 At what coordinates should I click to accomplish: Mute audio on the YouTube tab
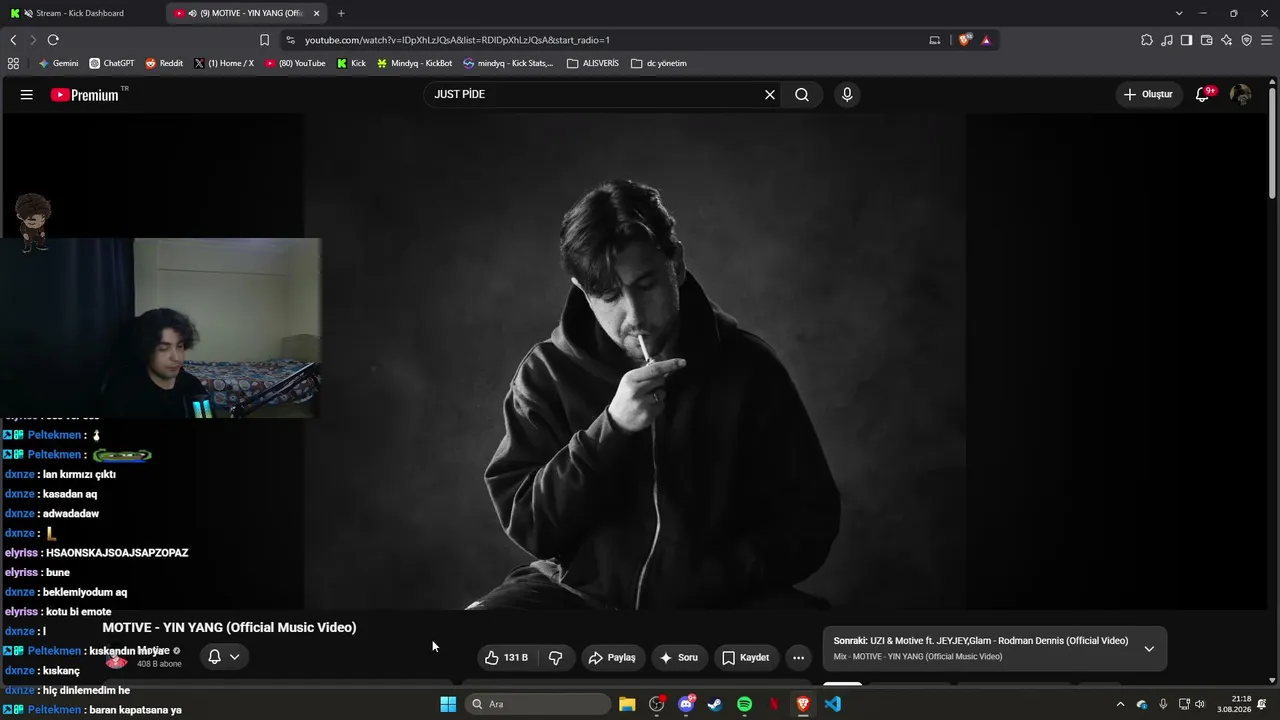click(x=192, y=13)
